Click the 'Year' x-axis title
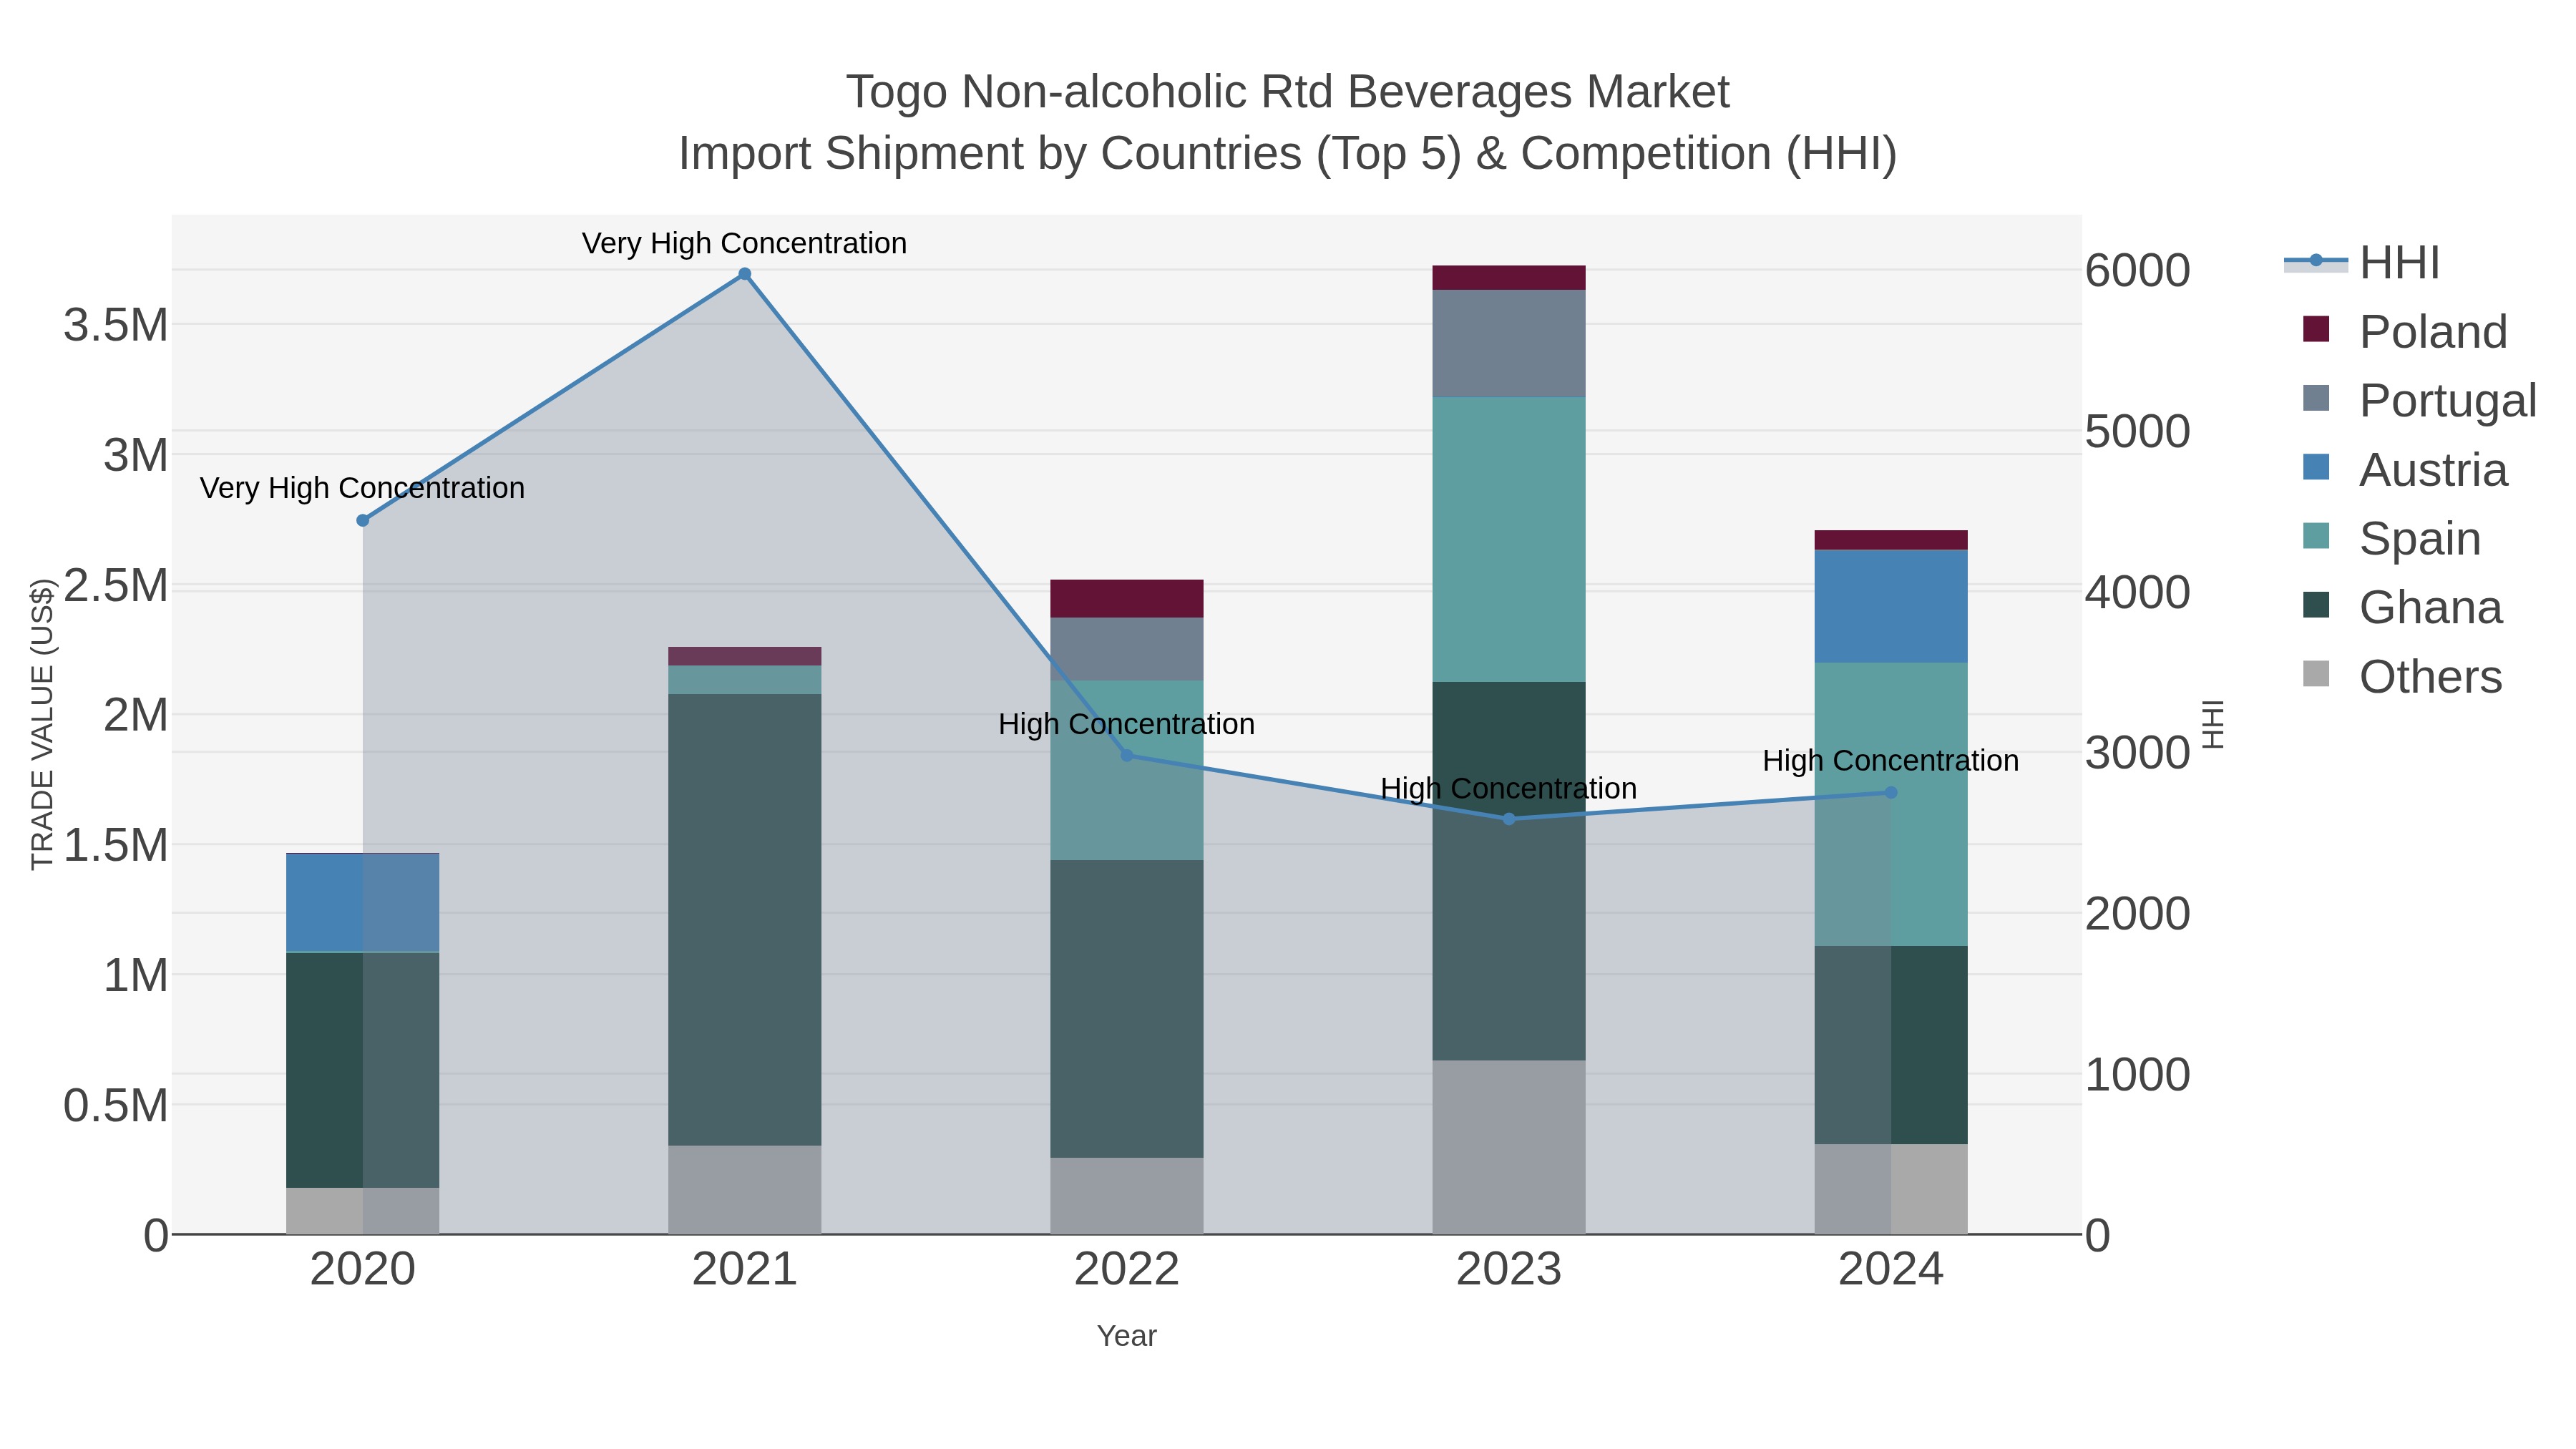 tap(1127, 1337)
